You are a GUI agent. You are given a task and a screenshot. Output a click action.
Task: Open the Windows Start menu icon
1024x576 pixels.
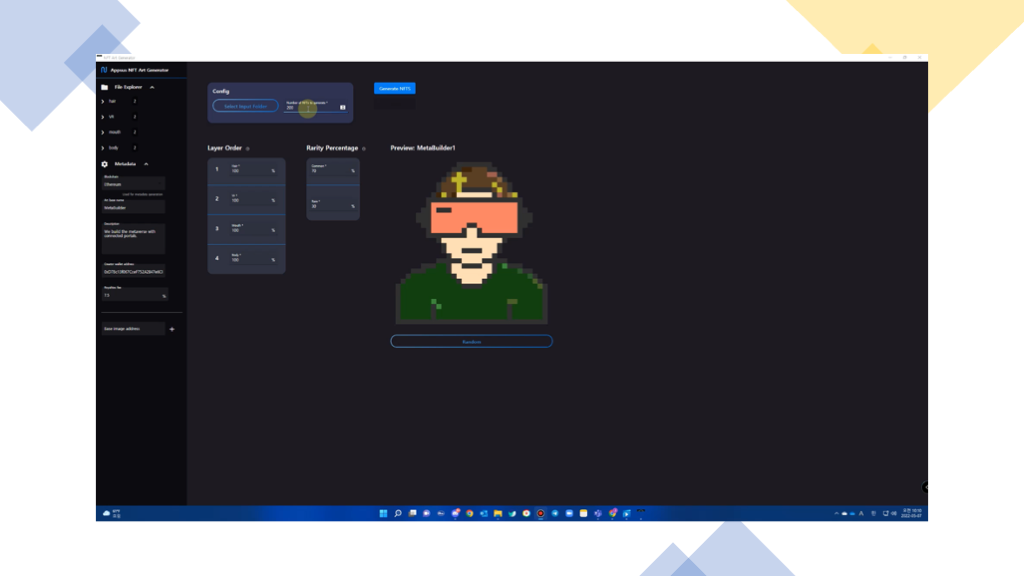click(x=383, y=513)
